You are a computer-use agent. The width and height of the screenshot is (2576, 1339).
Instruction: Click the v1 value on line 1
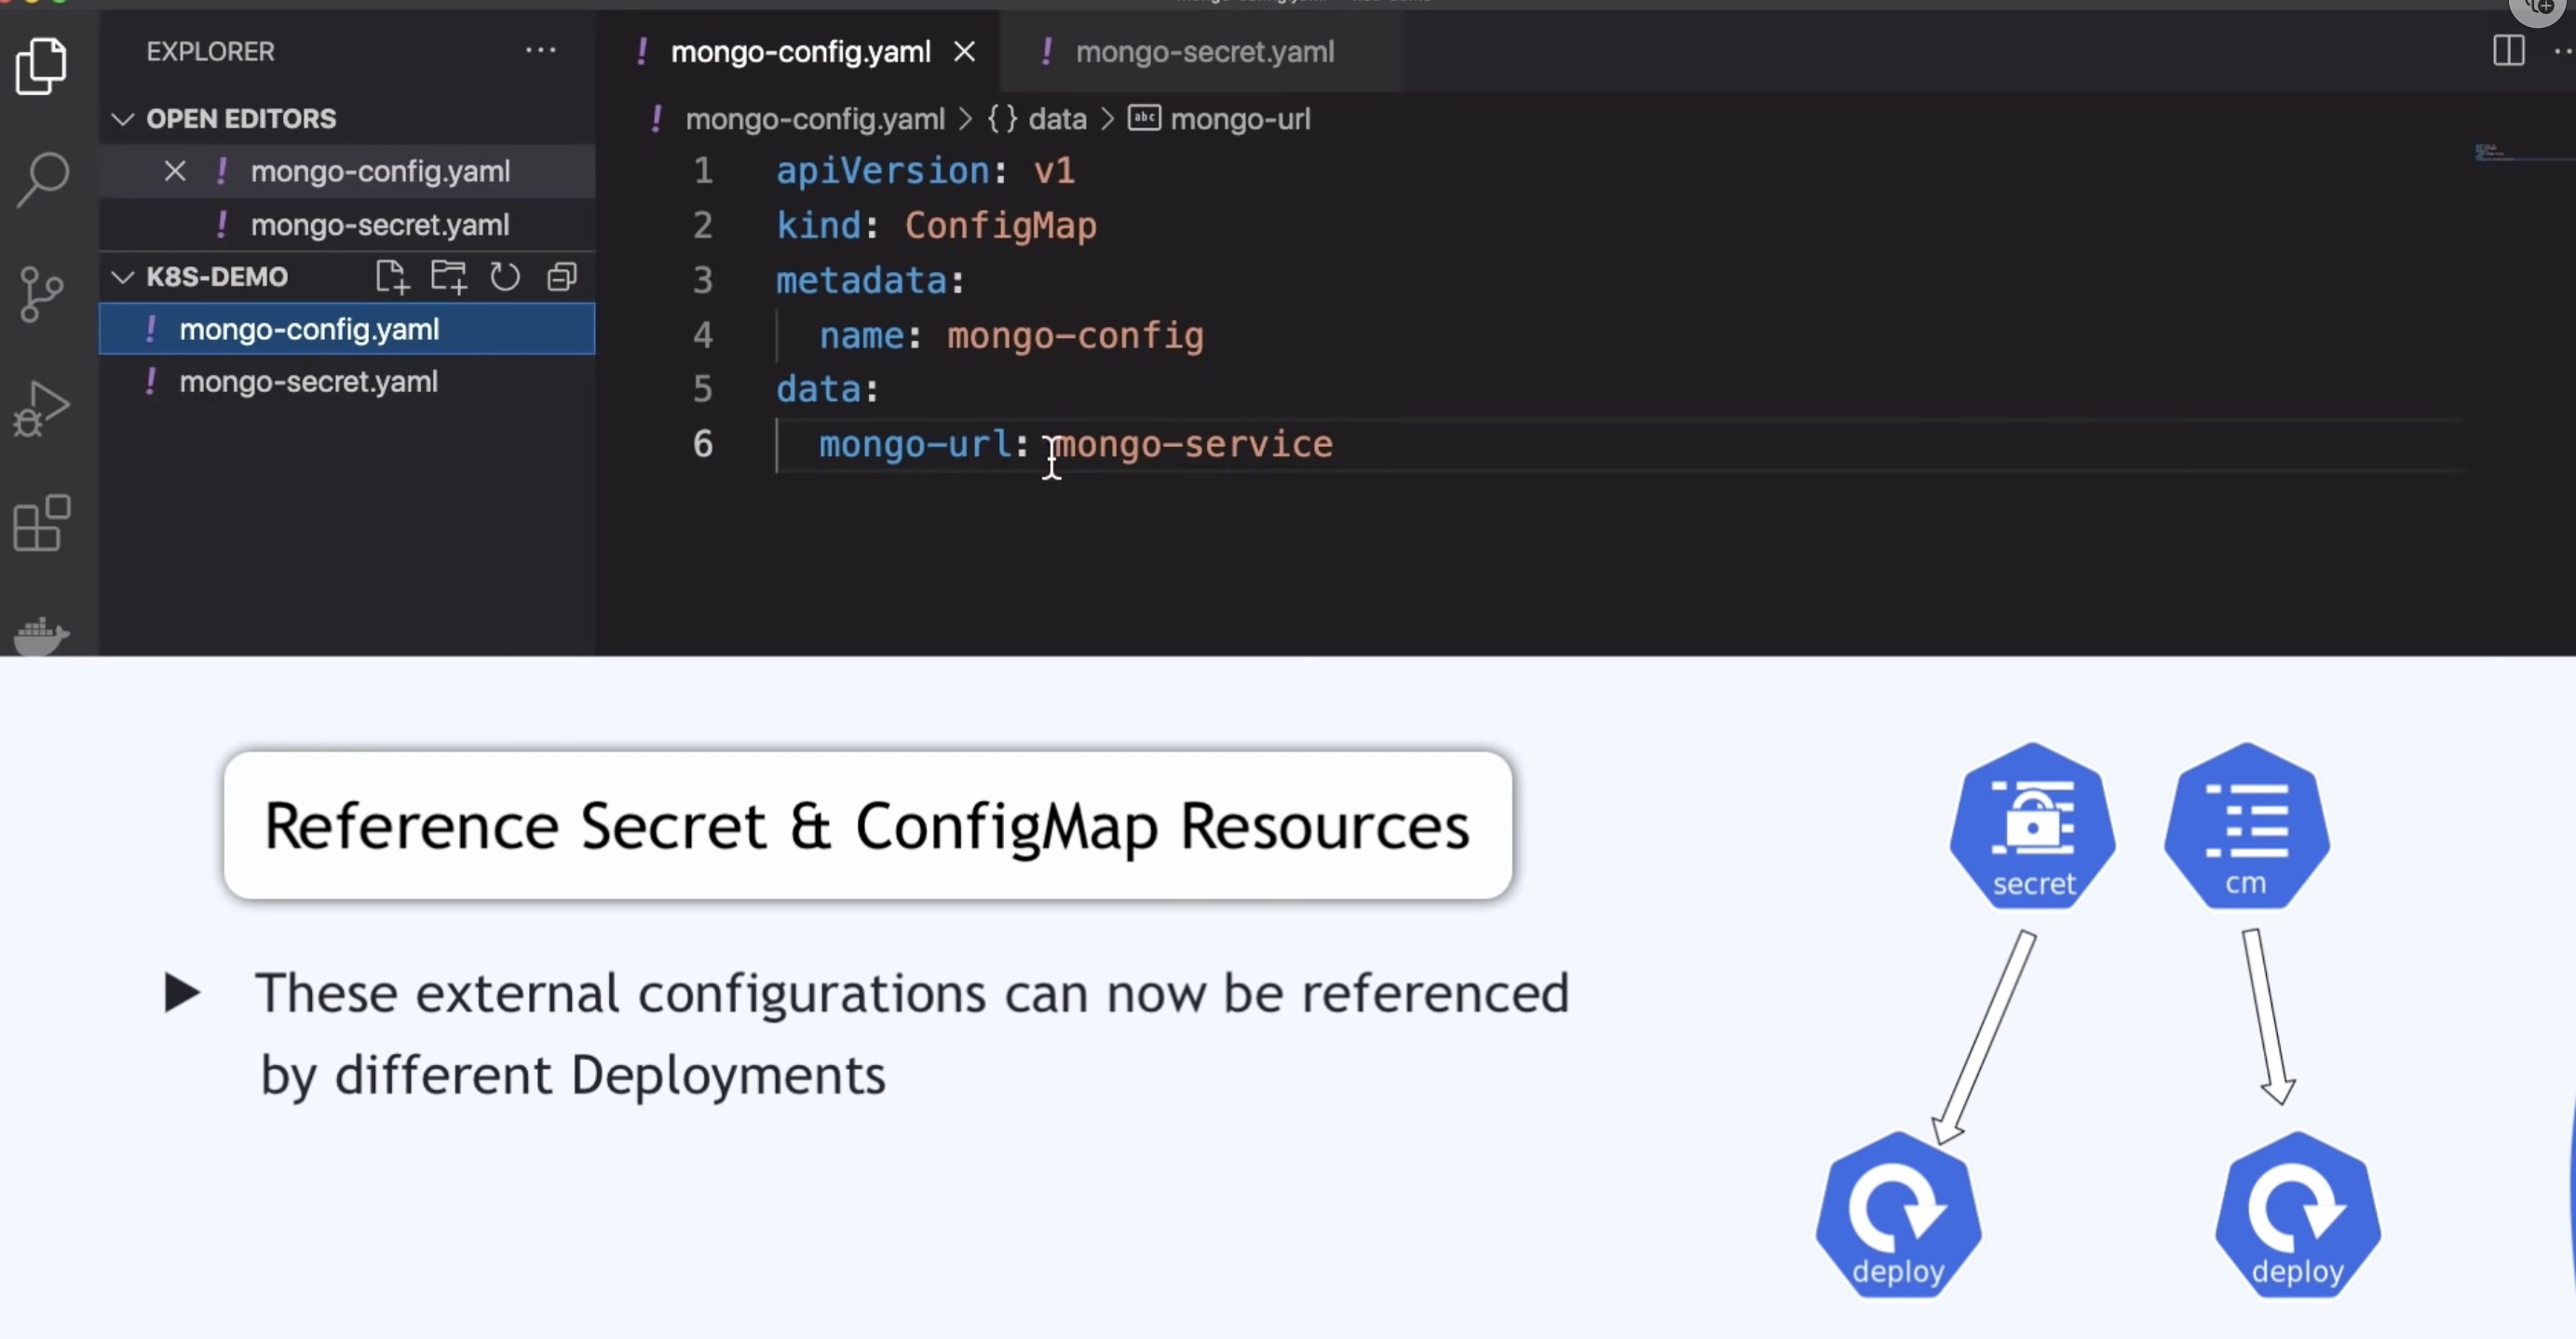point(1054,171)
